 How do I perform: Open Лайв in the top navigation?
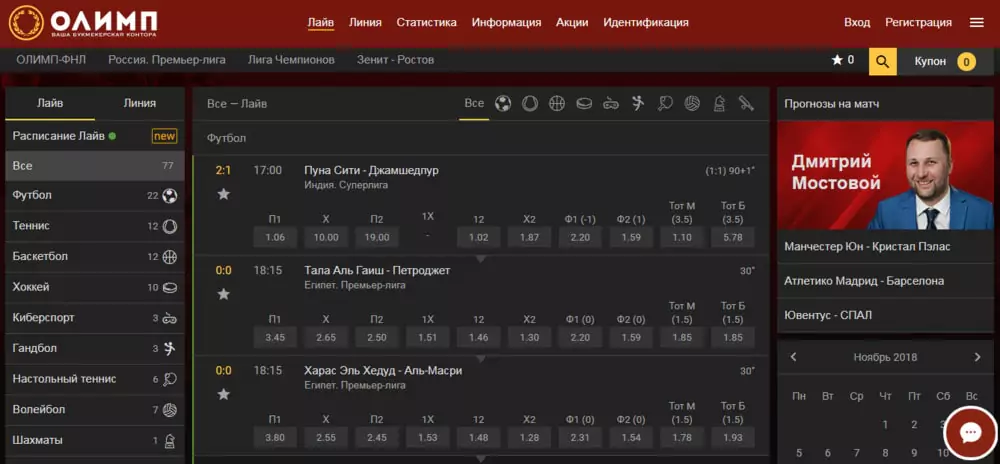click(321, 22)
